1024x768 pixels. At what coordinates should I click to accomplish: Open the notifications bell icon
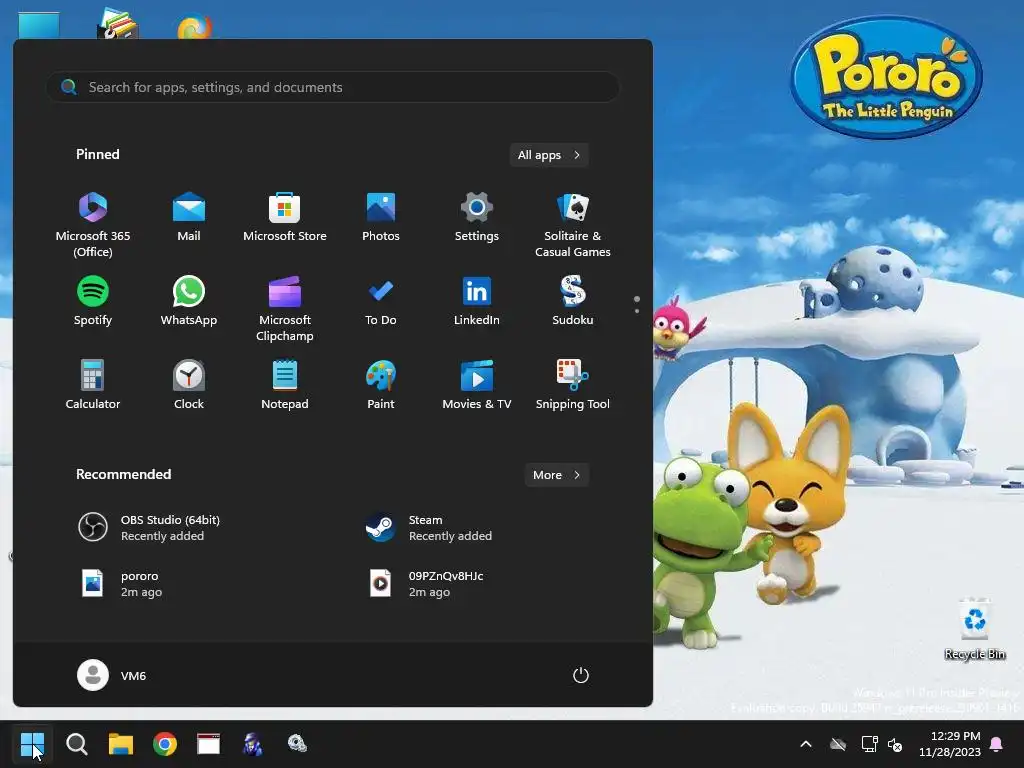997,744
